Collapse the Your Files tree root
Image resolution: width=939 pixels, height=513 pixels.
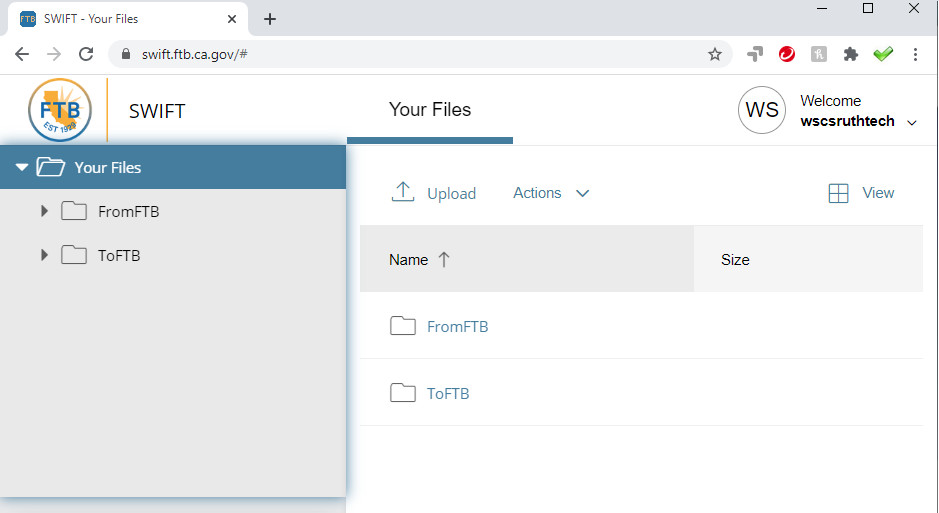pyautogui.click(x=22, y=168)
